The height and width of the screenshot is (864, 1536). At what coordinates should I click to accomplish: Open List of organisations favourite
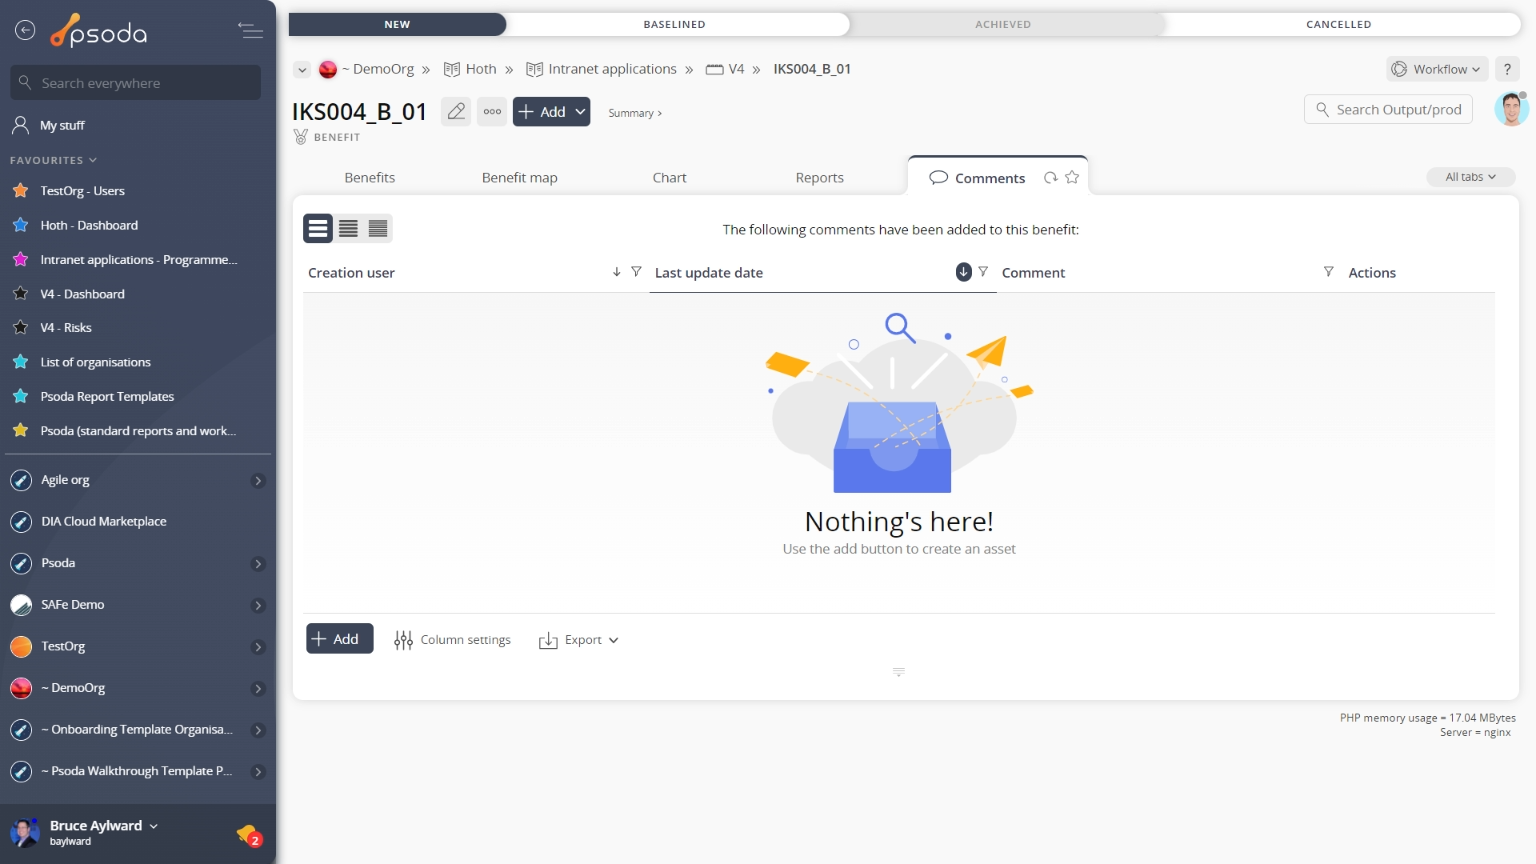tap(95, 362)
